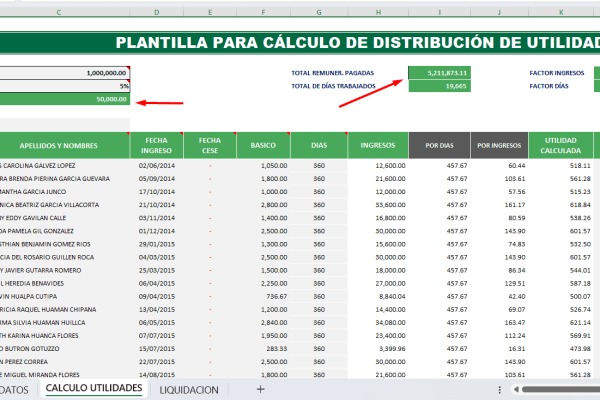The width and height of the screenshot is (600, 400).
Task: Select the DEL ROSARIO GUILLEN ROCA cell
Action: [x=65, y=257]
